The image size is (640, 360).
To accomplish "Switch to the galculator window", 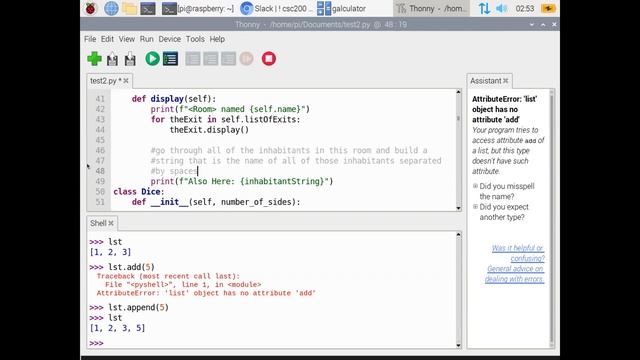I will 342,8.
